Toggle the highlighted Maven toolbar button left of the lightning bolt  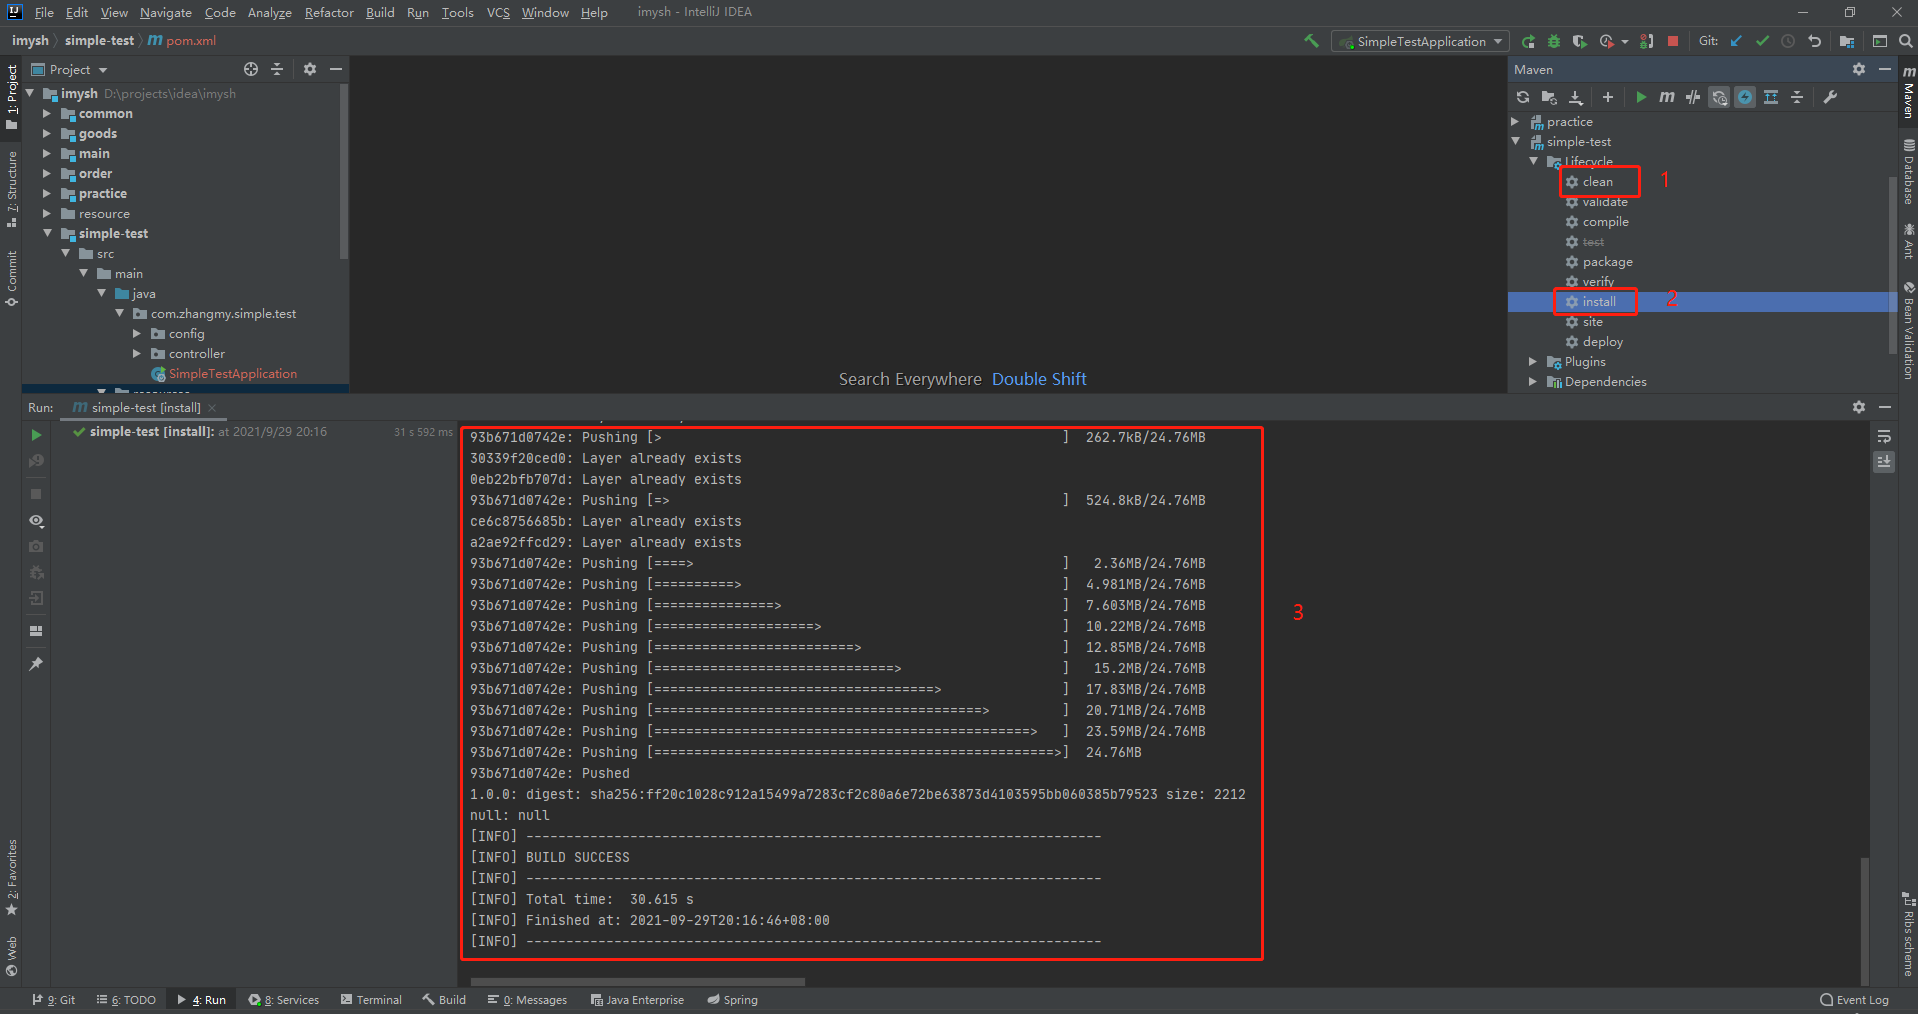(1719, 97)
